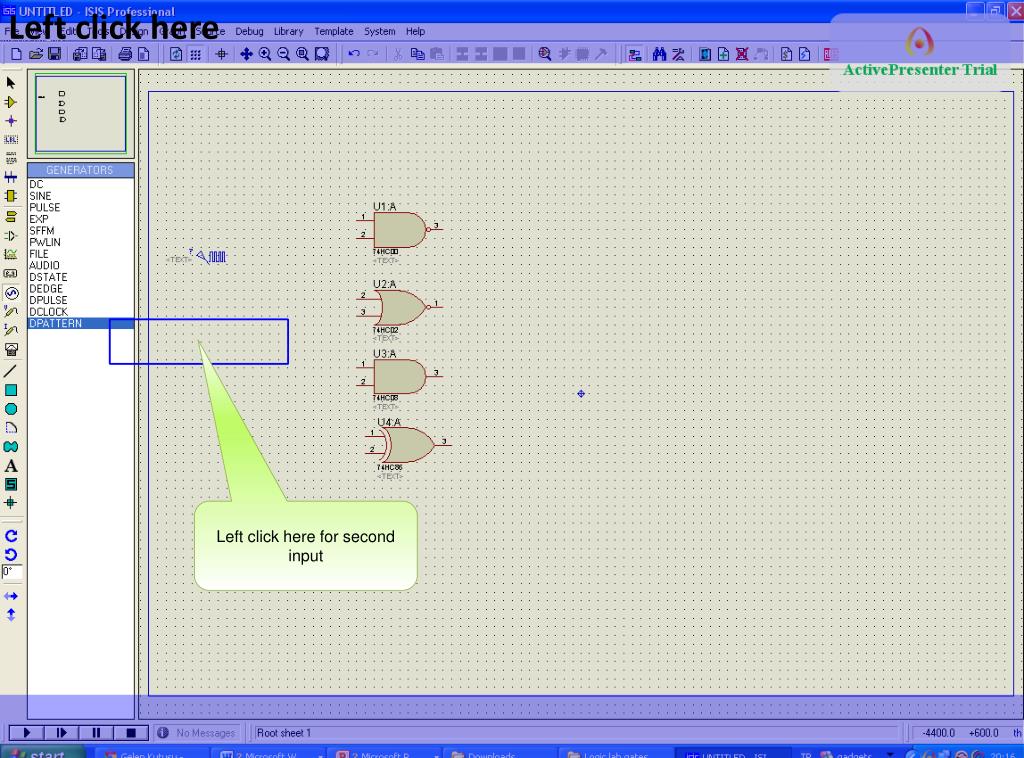Open a design with the folder icon
This screenshot has height=758, width=1024.
pyautogui.click(x=36, y=54)
